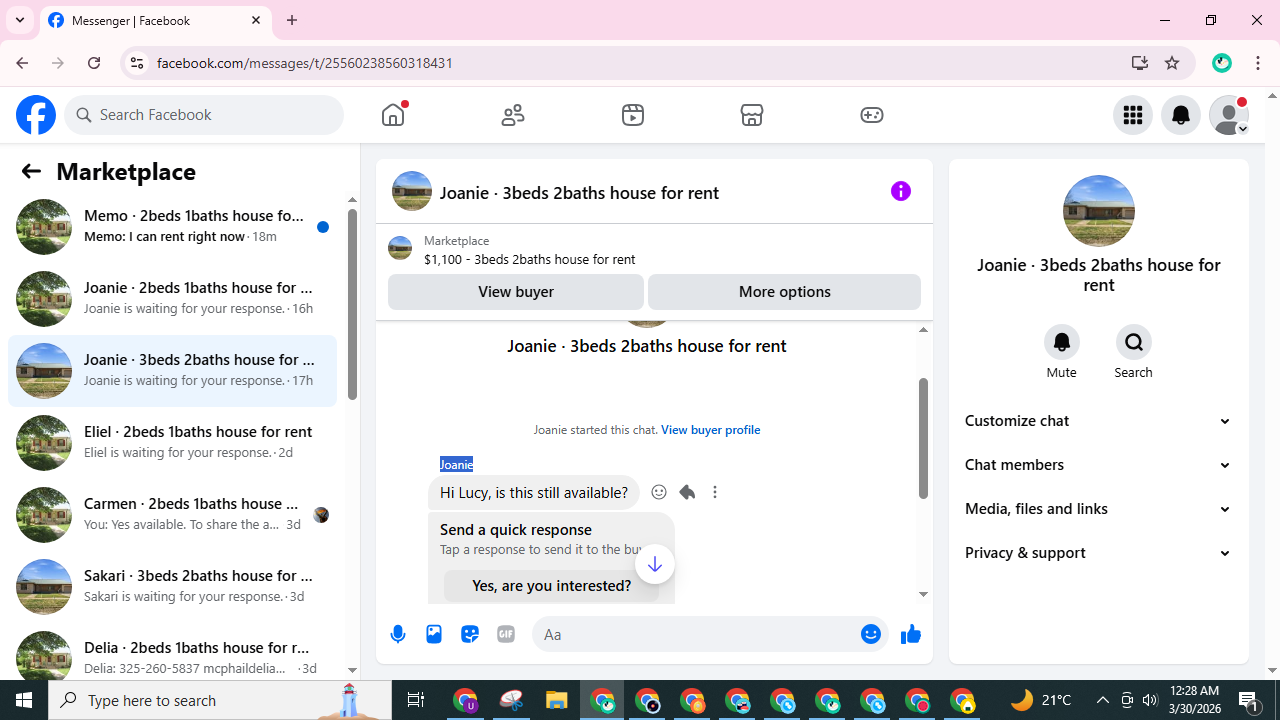Open the $1,100 Marketplace listing link
1280x720 pixels.
[x=529, y=259]
